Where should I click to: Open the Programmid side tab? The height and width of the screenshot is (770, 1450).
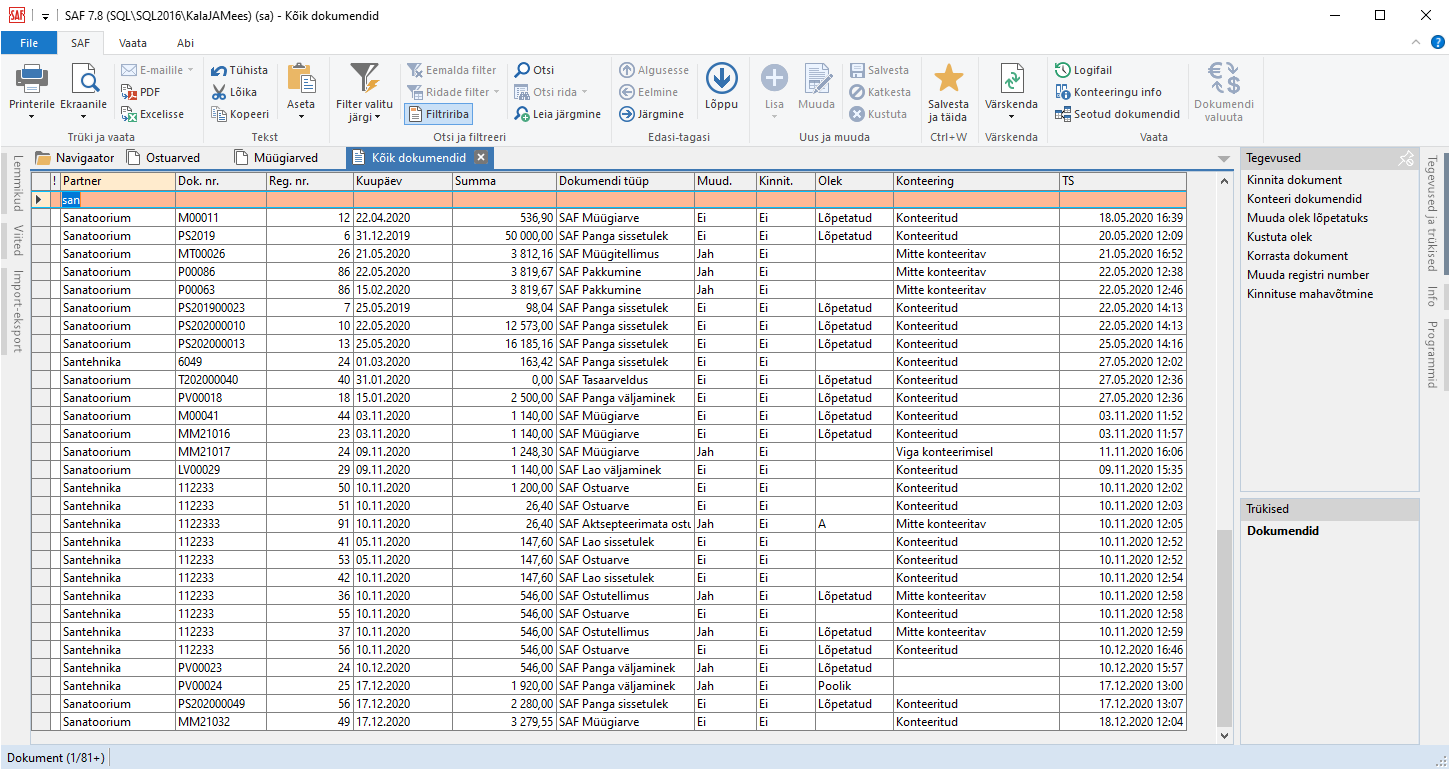1431,354
